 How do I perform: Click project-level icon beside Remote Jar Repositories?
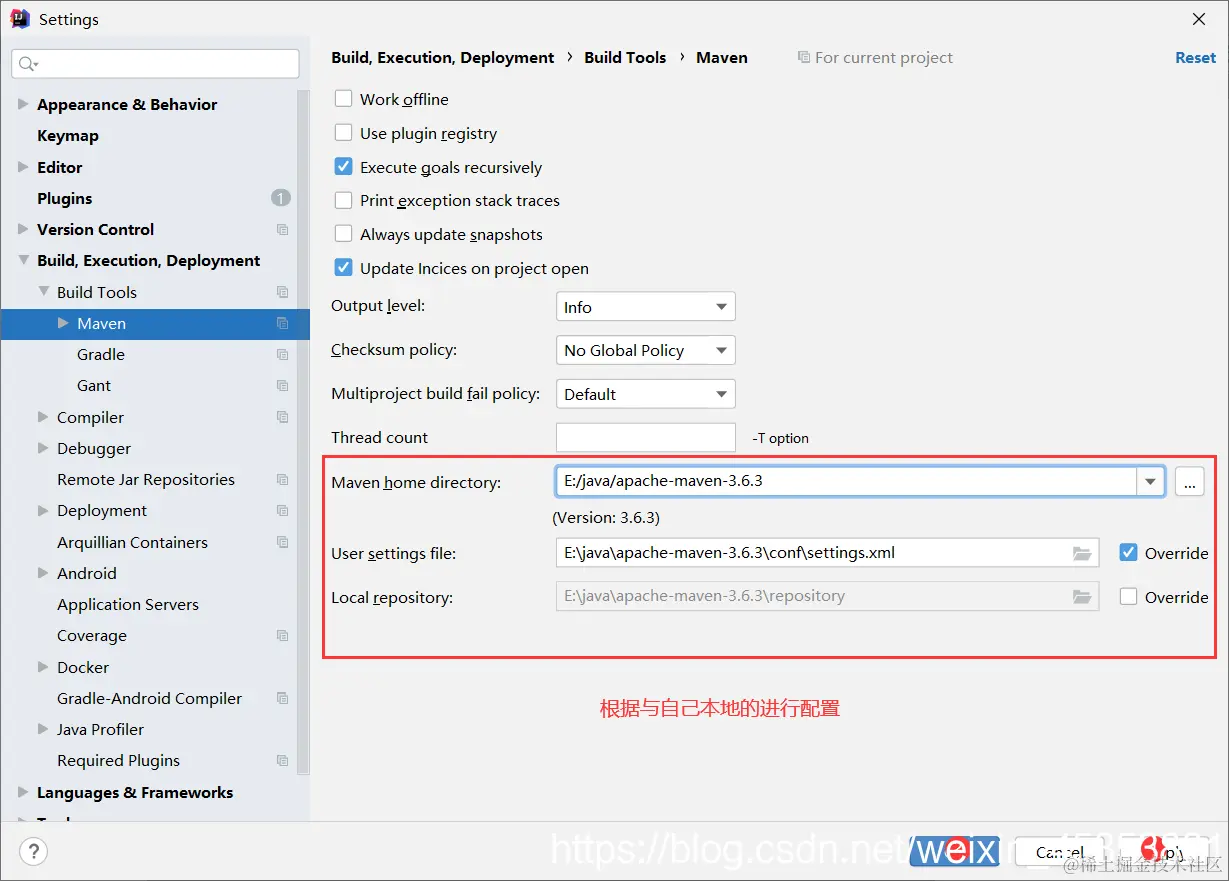point(282,480)
